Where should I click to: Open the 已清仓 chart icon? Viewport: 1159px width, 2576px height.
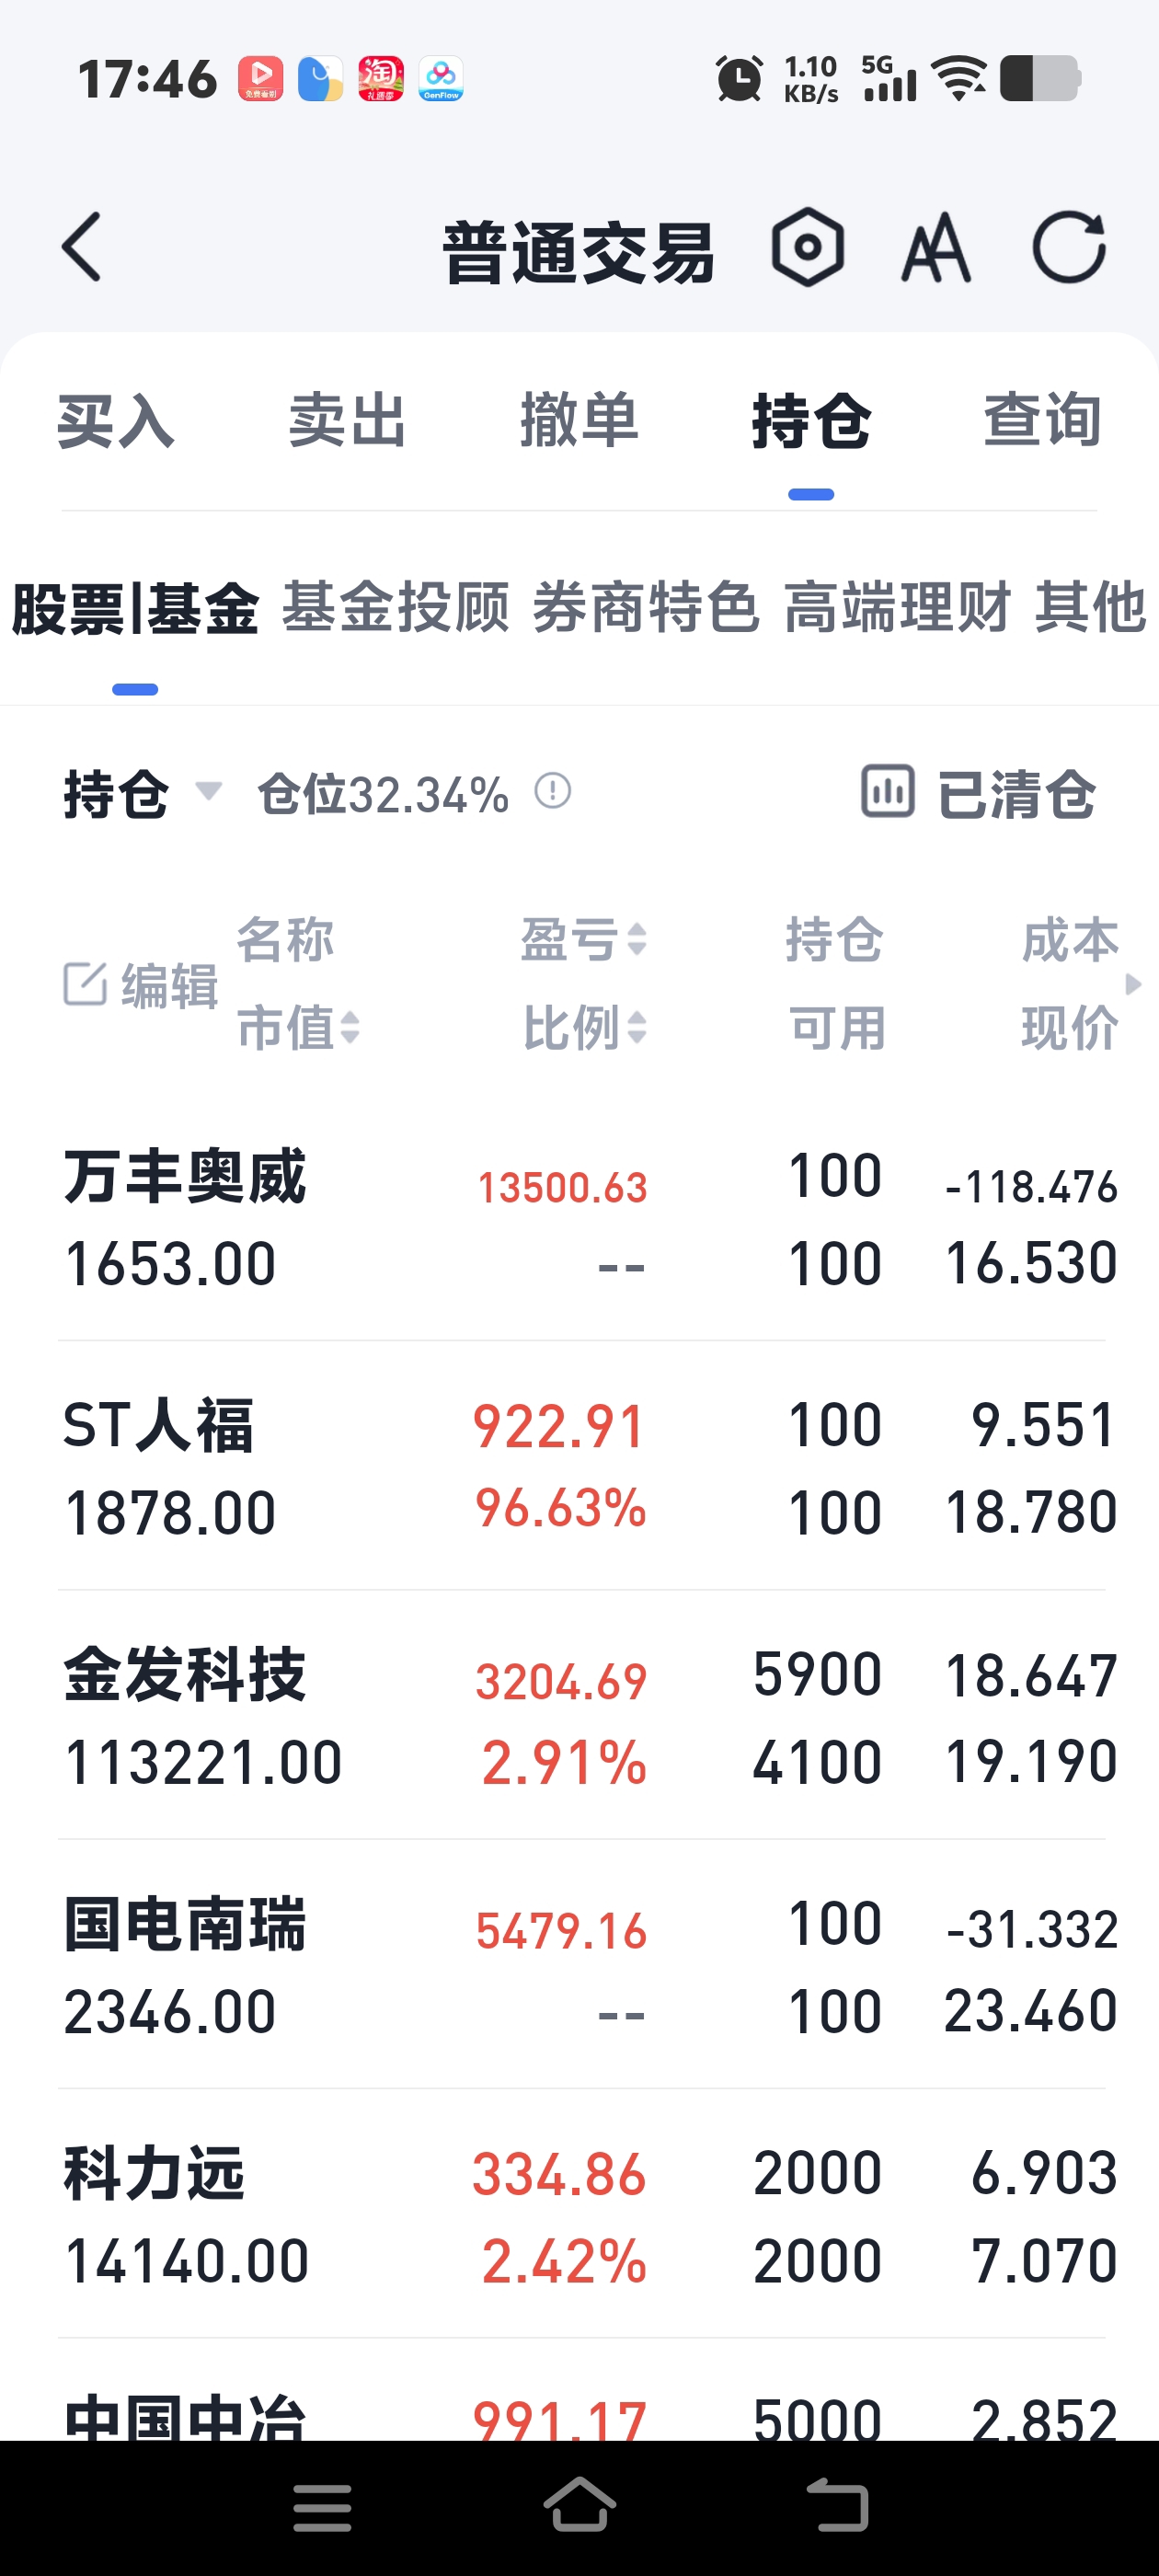(x=888, y=791)
